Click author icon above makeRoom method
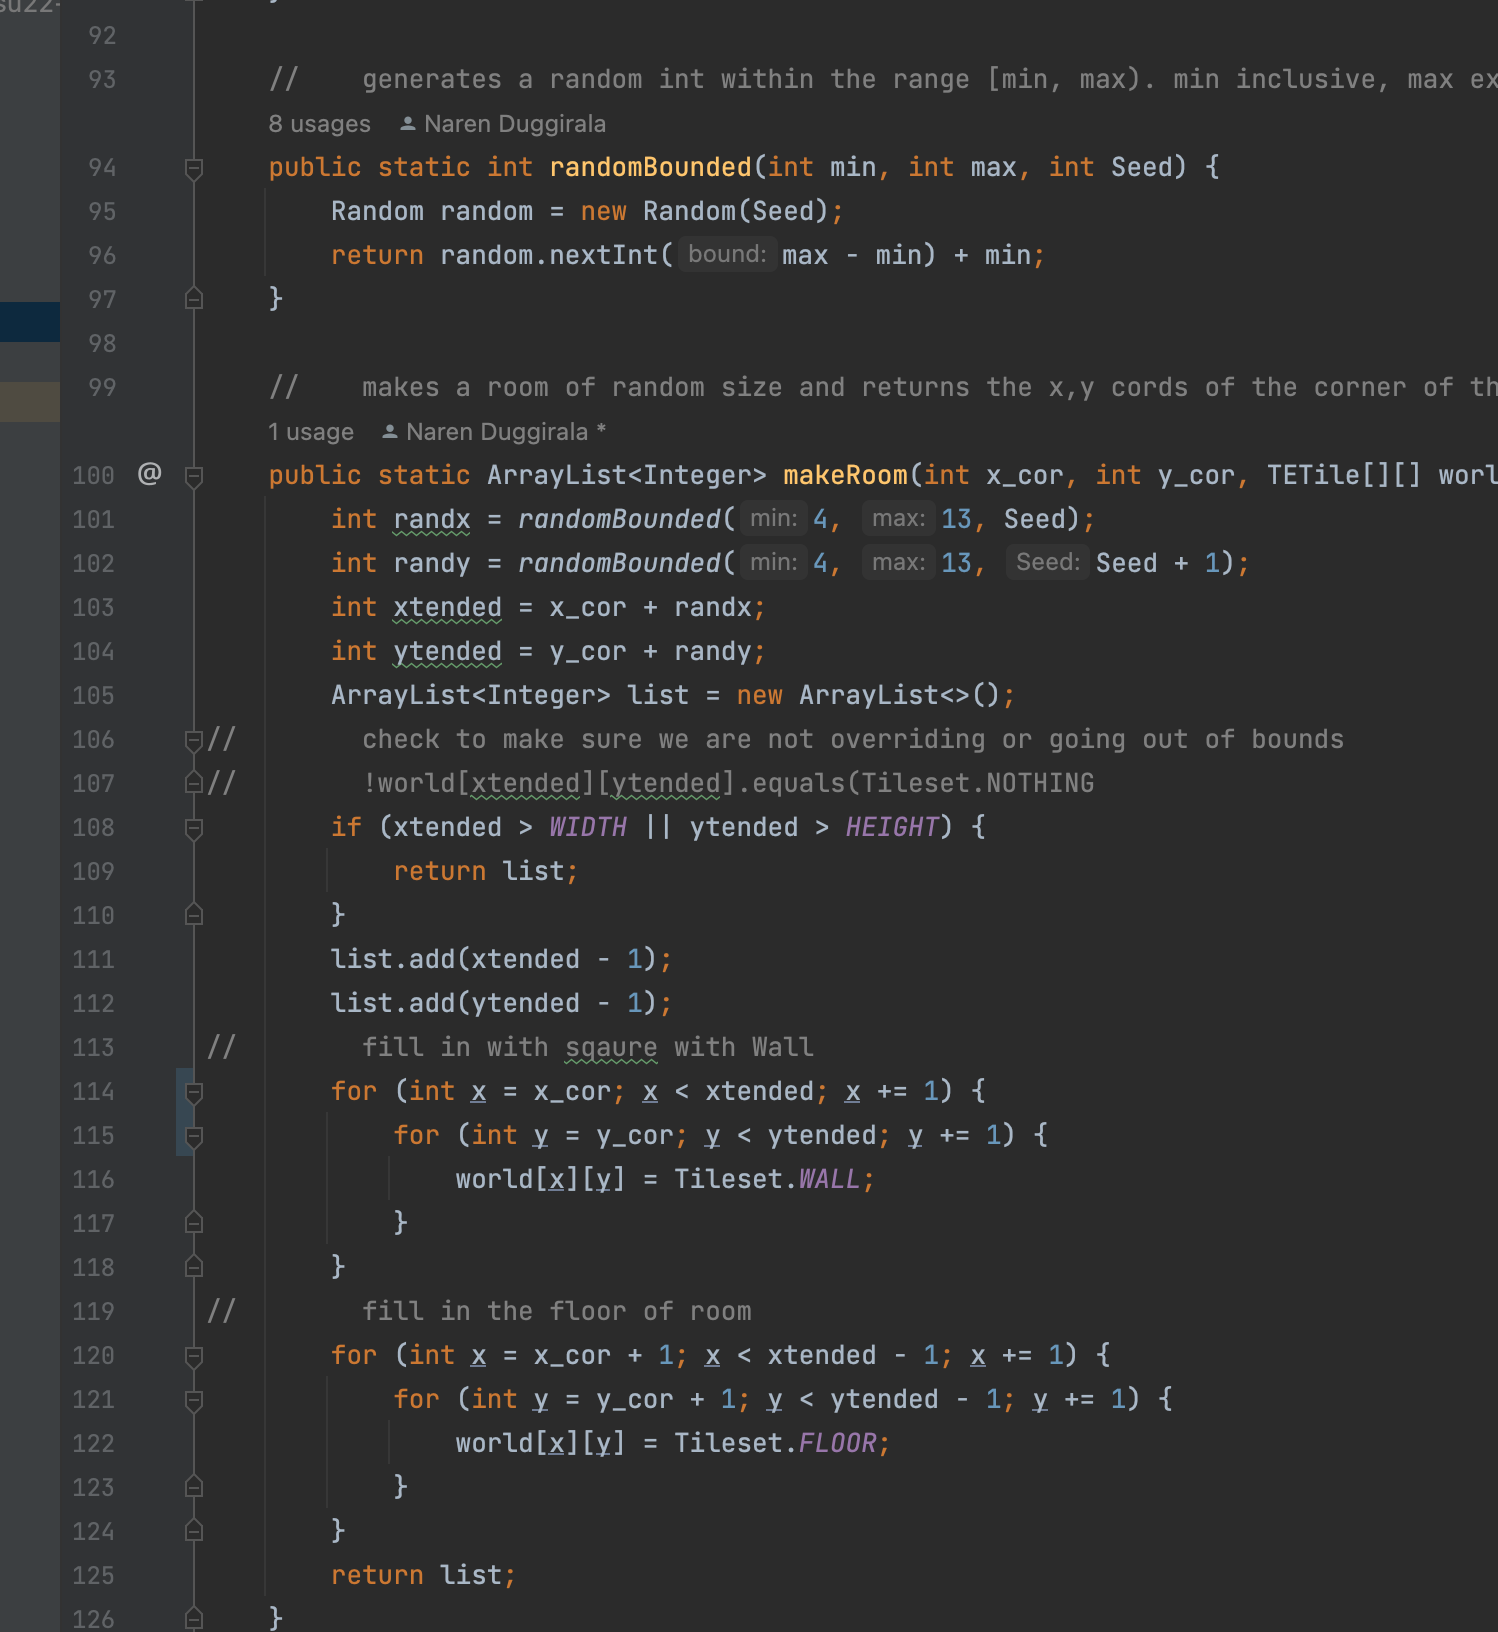Viewport: 1498px width, 1632px height. point(390,432)
